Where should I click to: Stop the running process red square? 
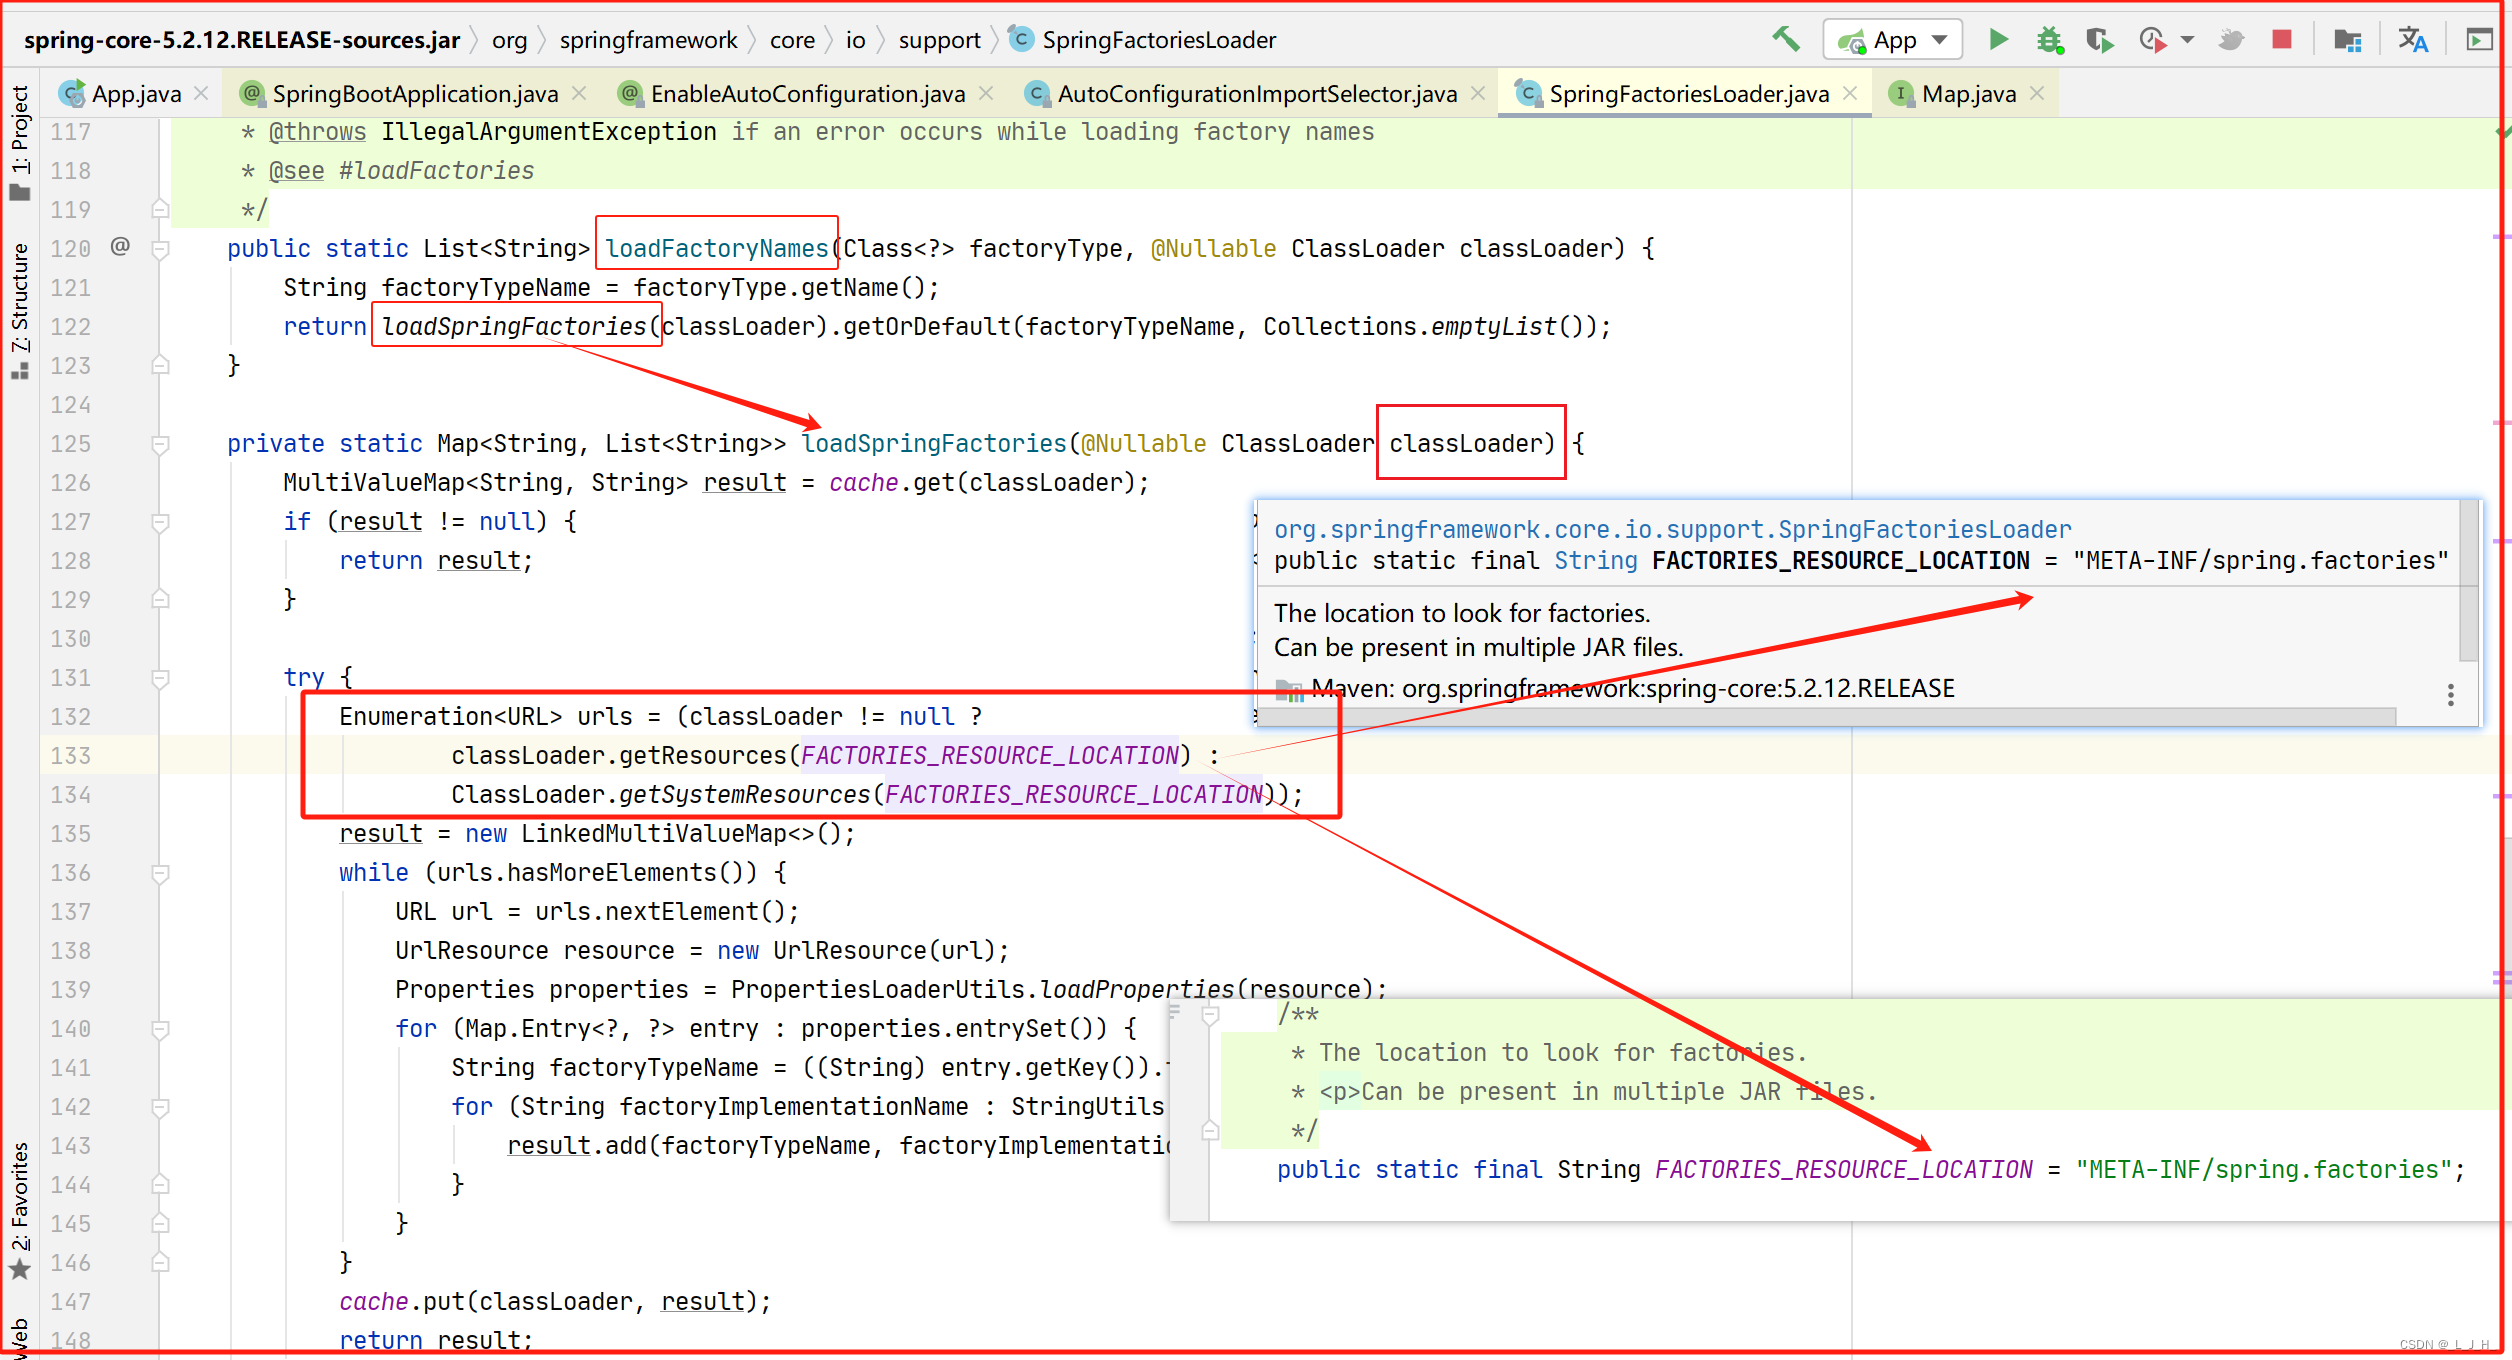click(2282, 39)
